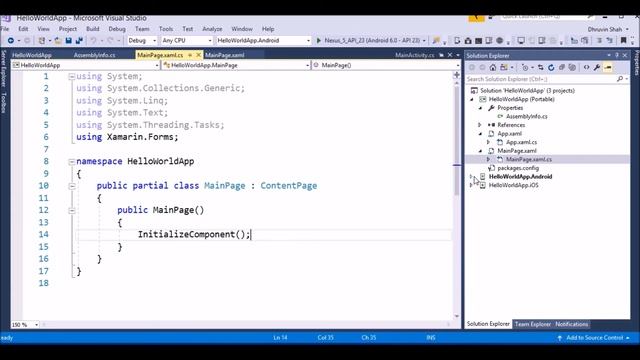Image resolution: width=640 pixels, height=360 pixels.
Task: Collapse the using directives code region
Action: point(71,76)
